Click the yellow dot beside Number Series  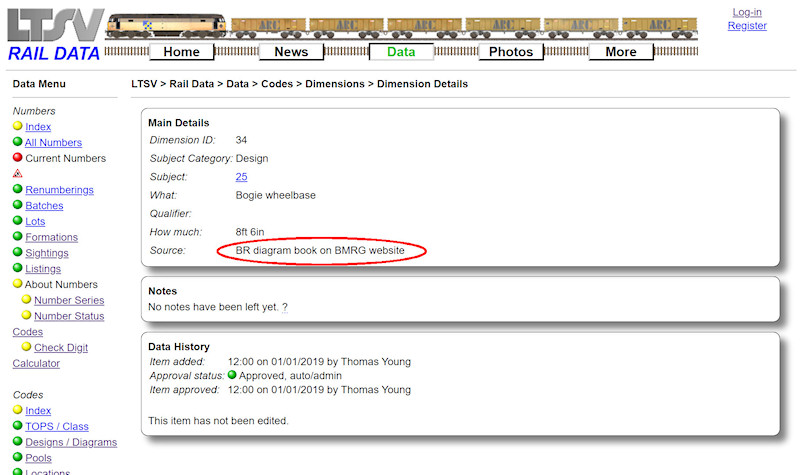coord(27,299)
